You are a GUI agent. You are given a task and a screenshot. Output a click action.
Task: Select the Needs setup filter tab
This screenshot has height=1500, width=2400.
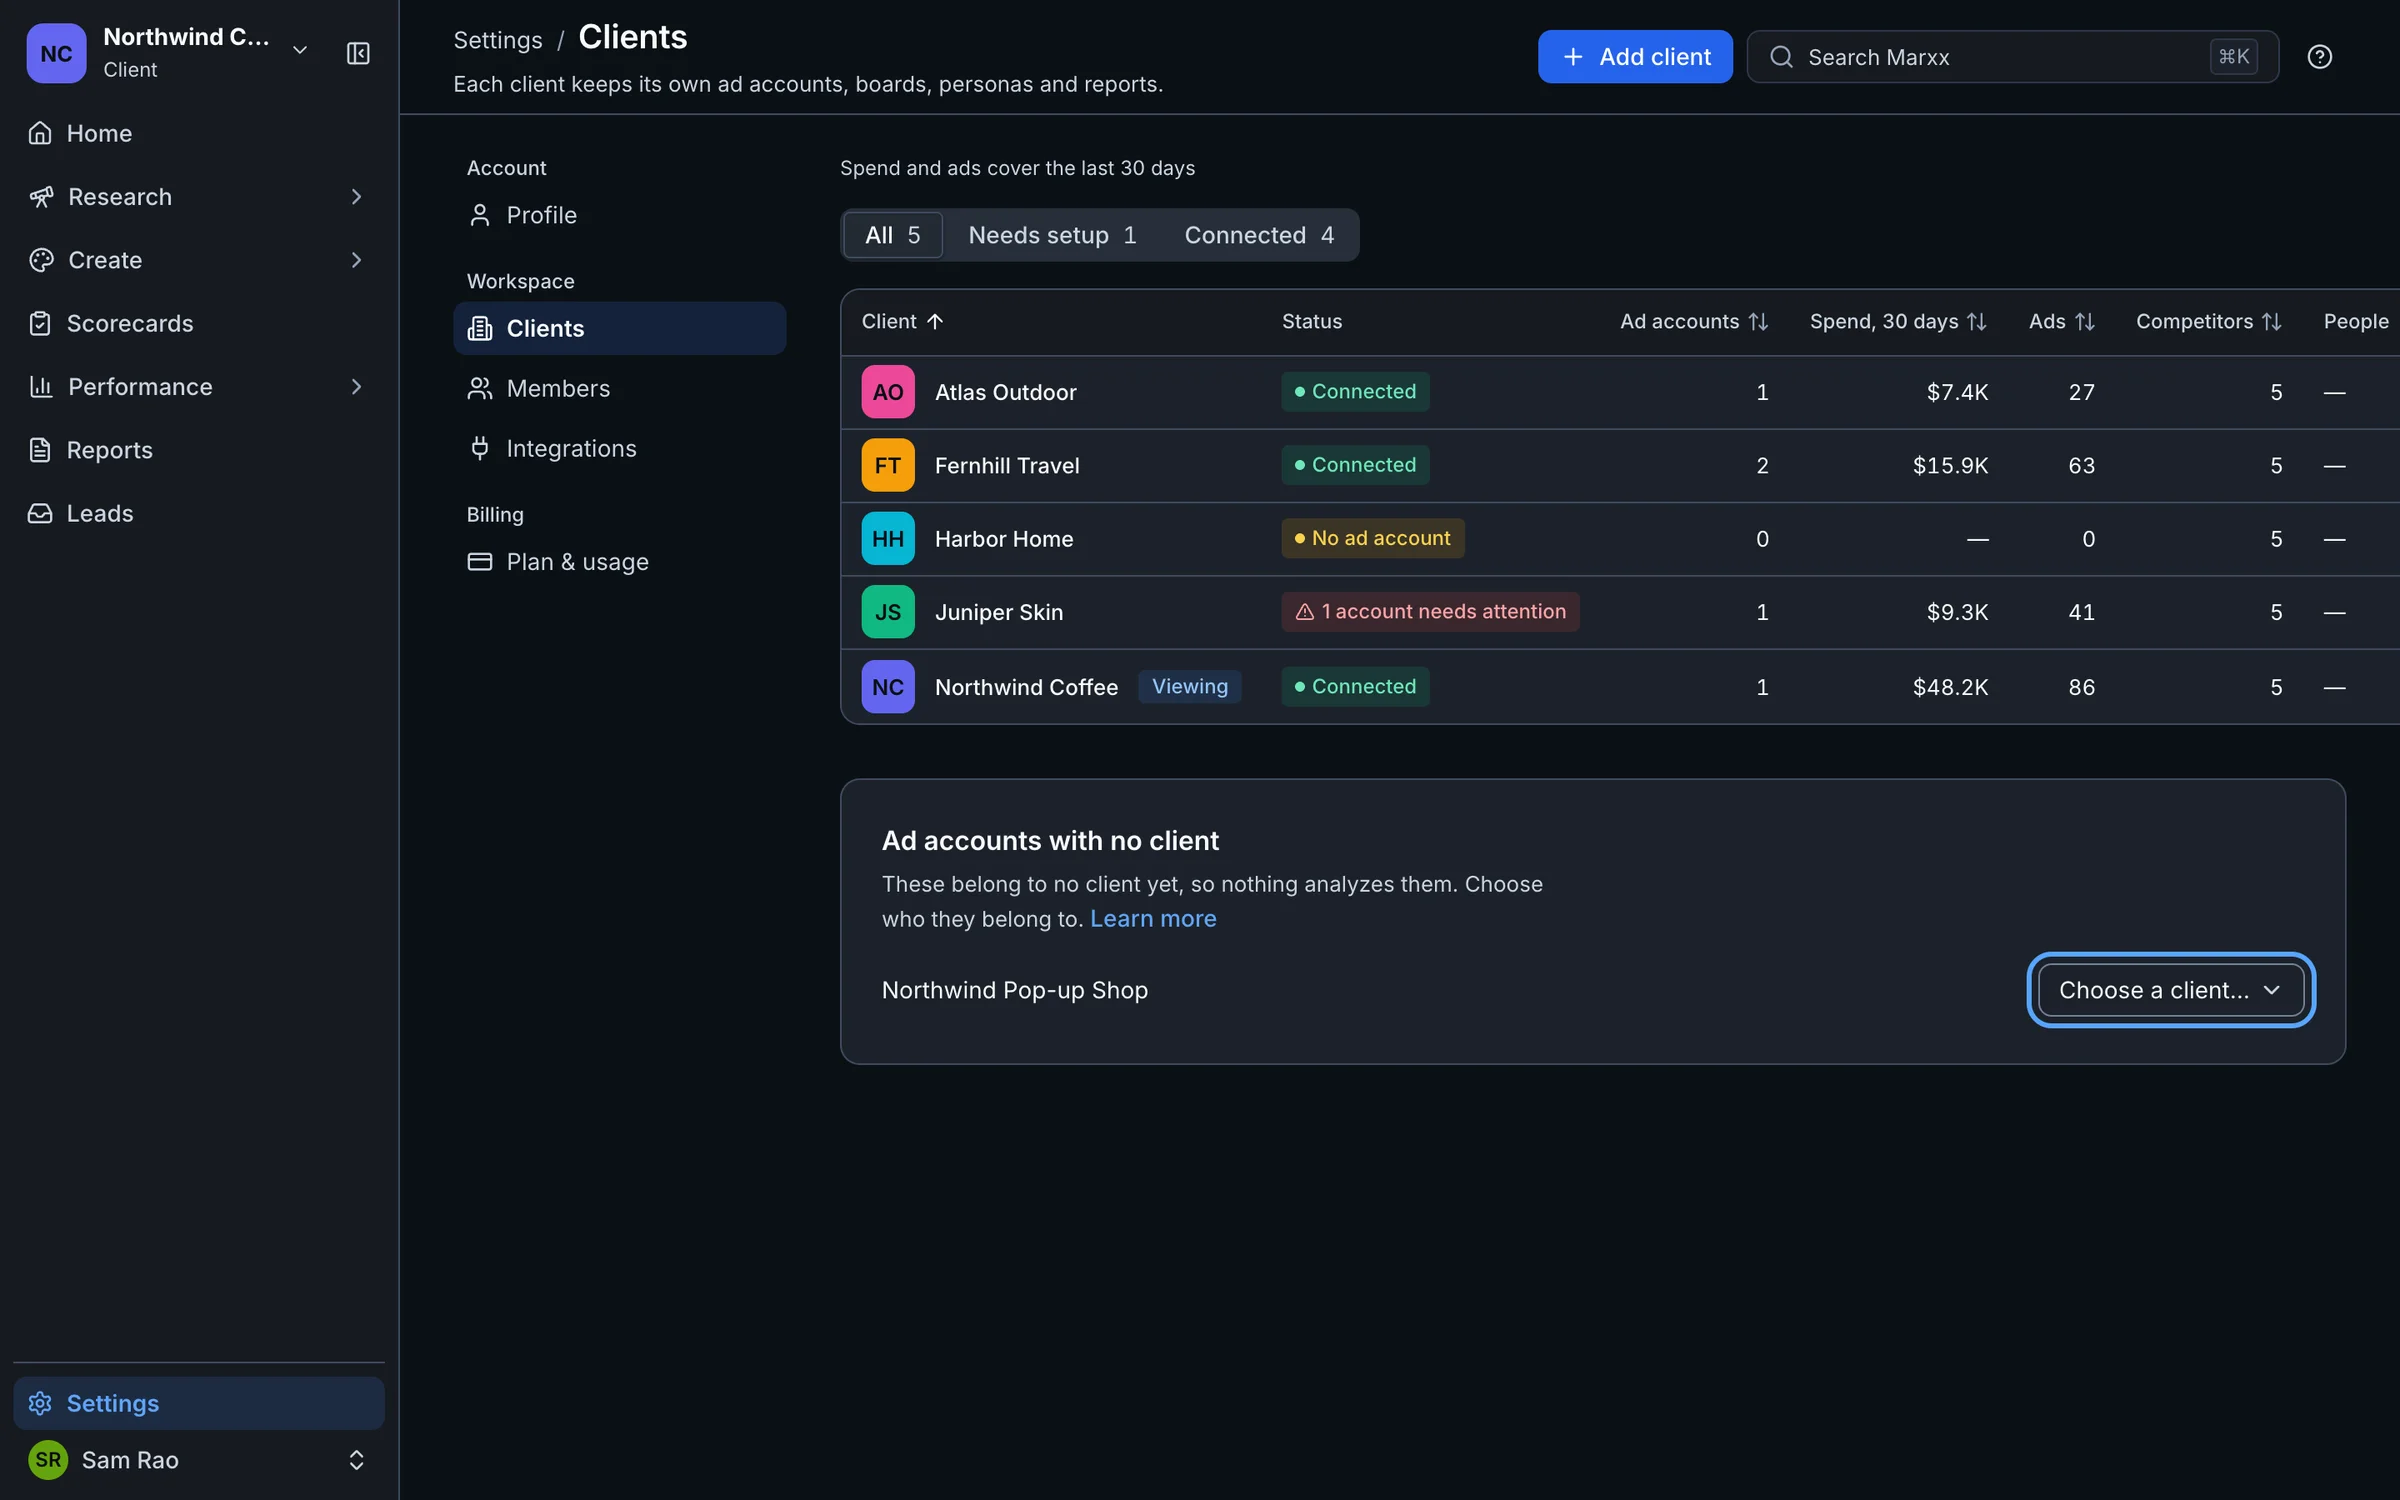(1052, 235)
